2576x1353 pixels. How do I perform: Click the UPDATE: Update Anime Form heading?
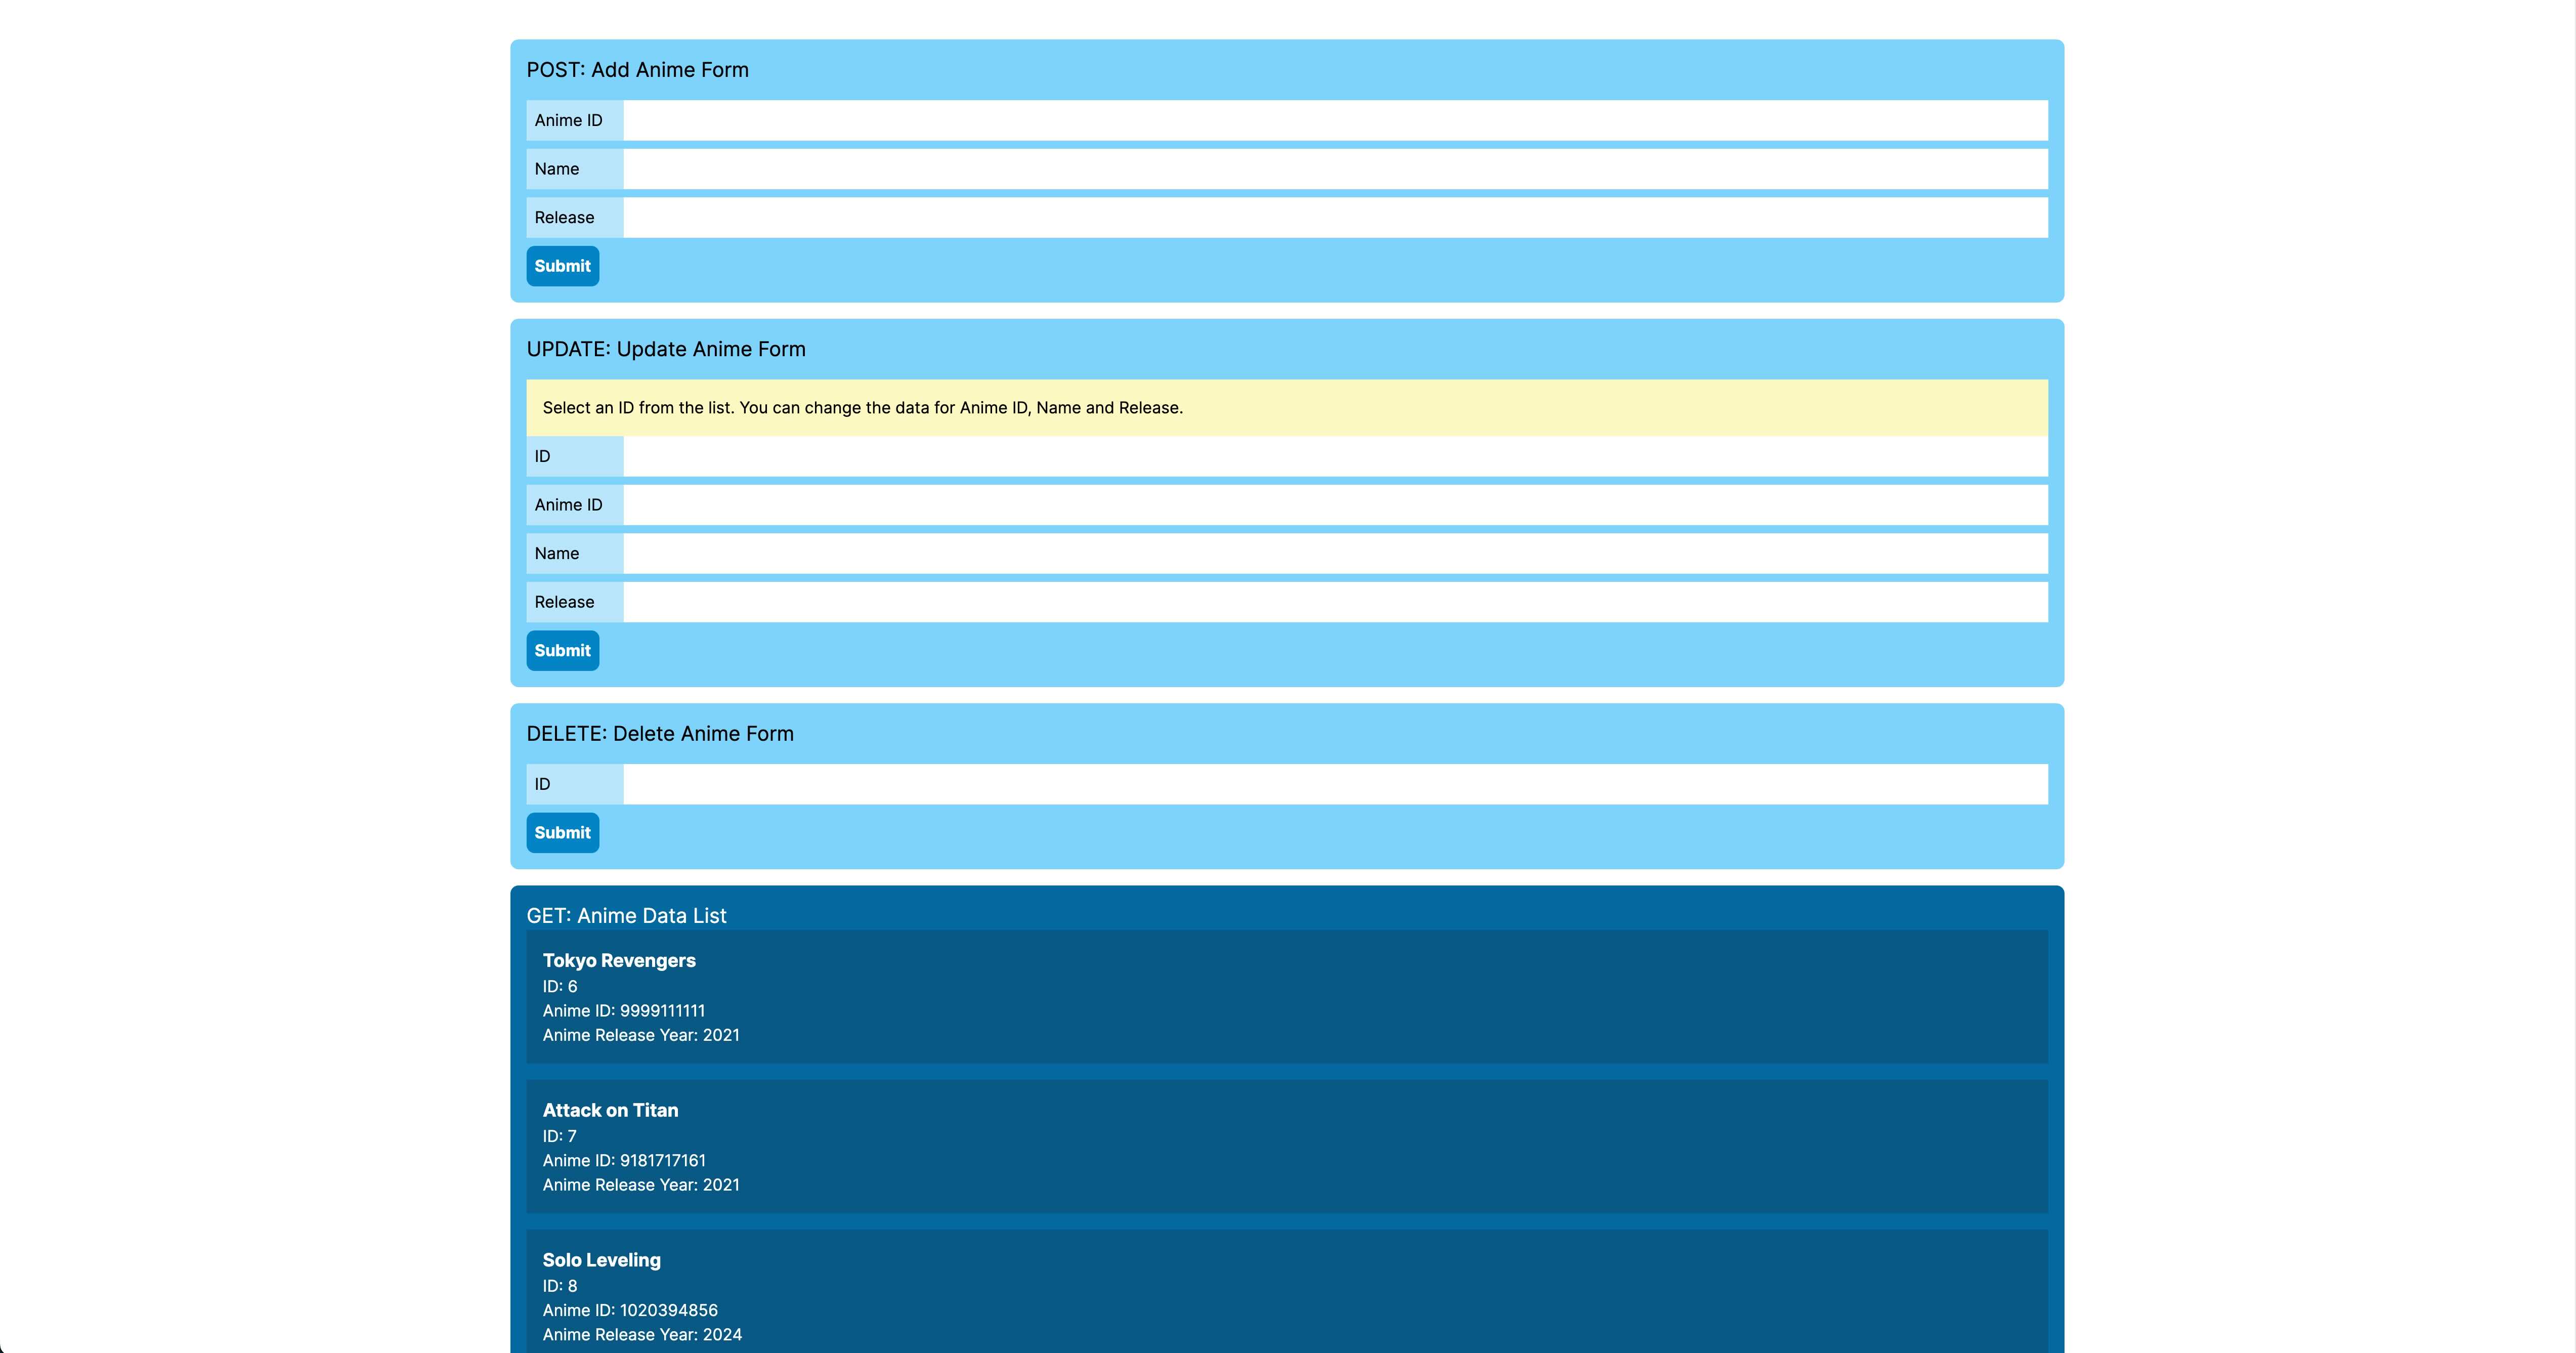(x=665, y=349)
